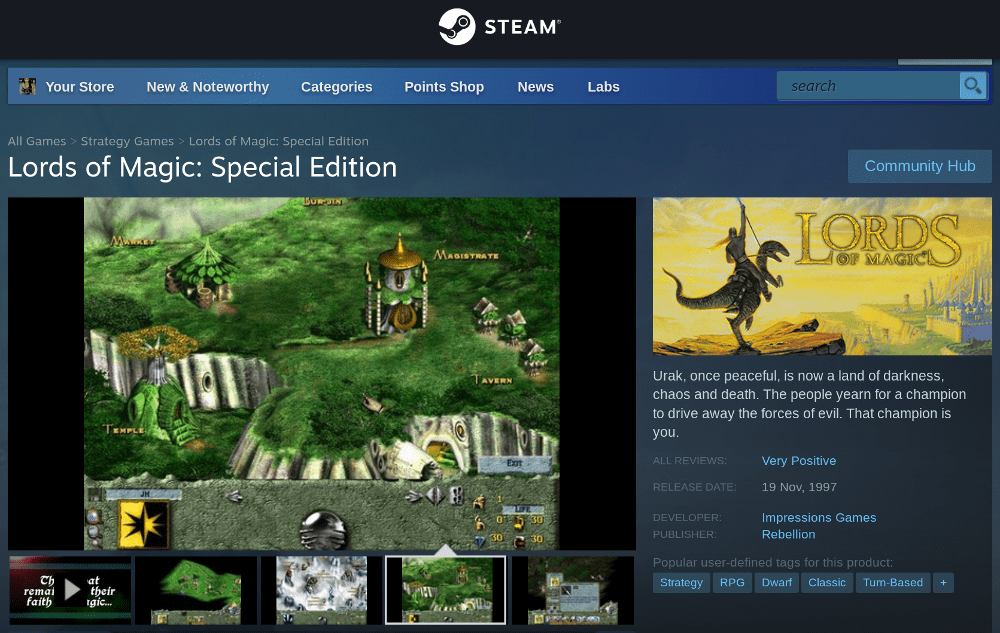Select the Turn-Based tag
This screenshot has width=1000, height=633.
tap(892, 582)
